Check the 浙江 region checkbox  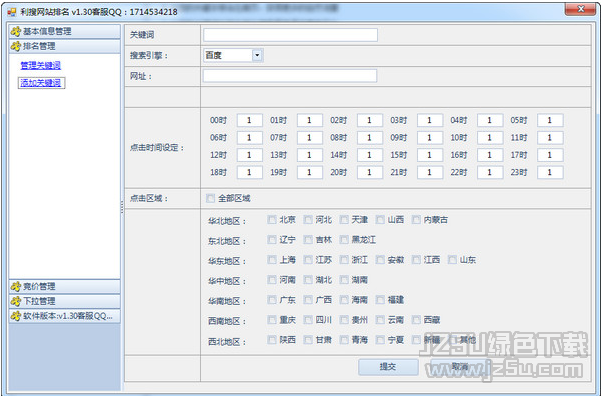[x=344, y=260]
